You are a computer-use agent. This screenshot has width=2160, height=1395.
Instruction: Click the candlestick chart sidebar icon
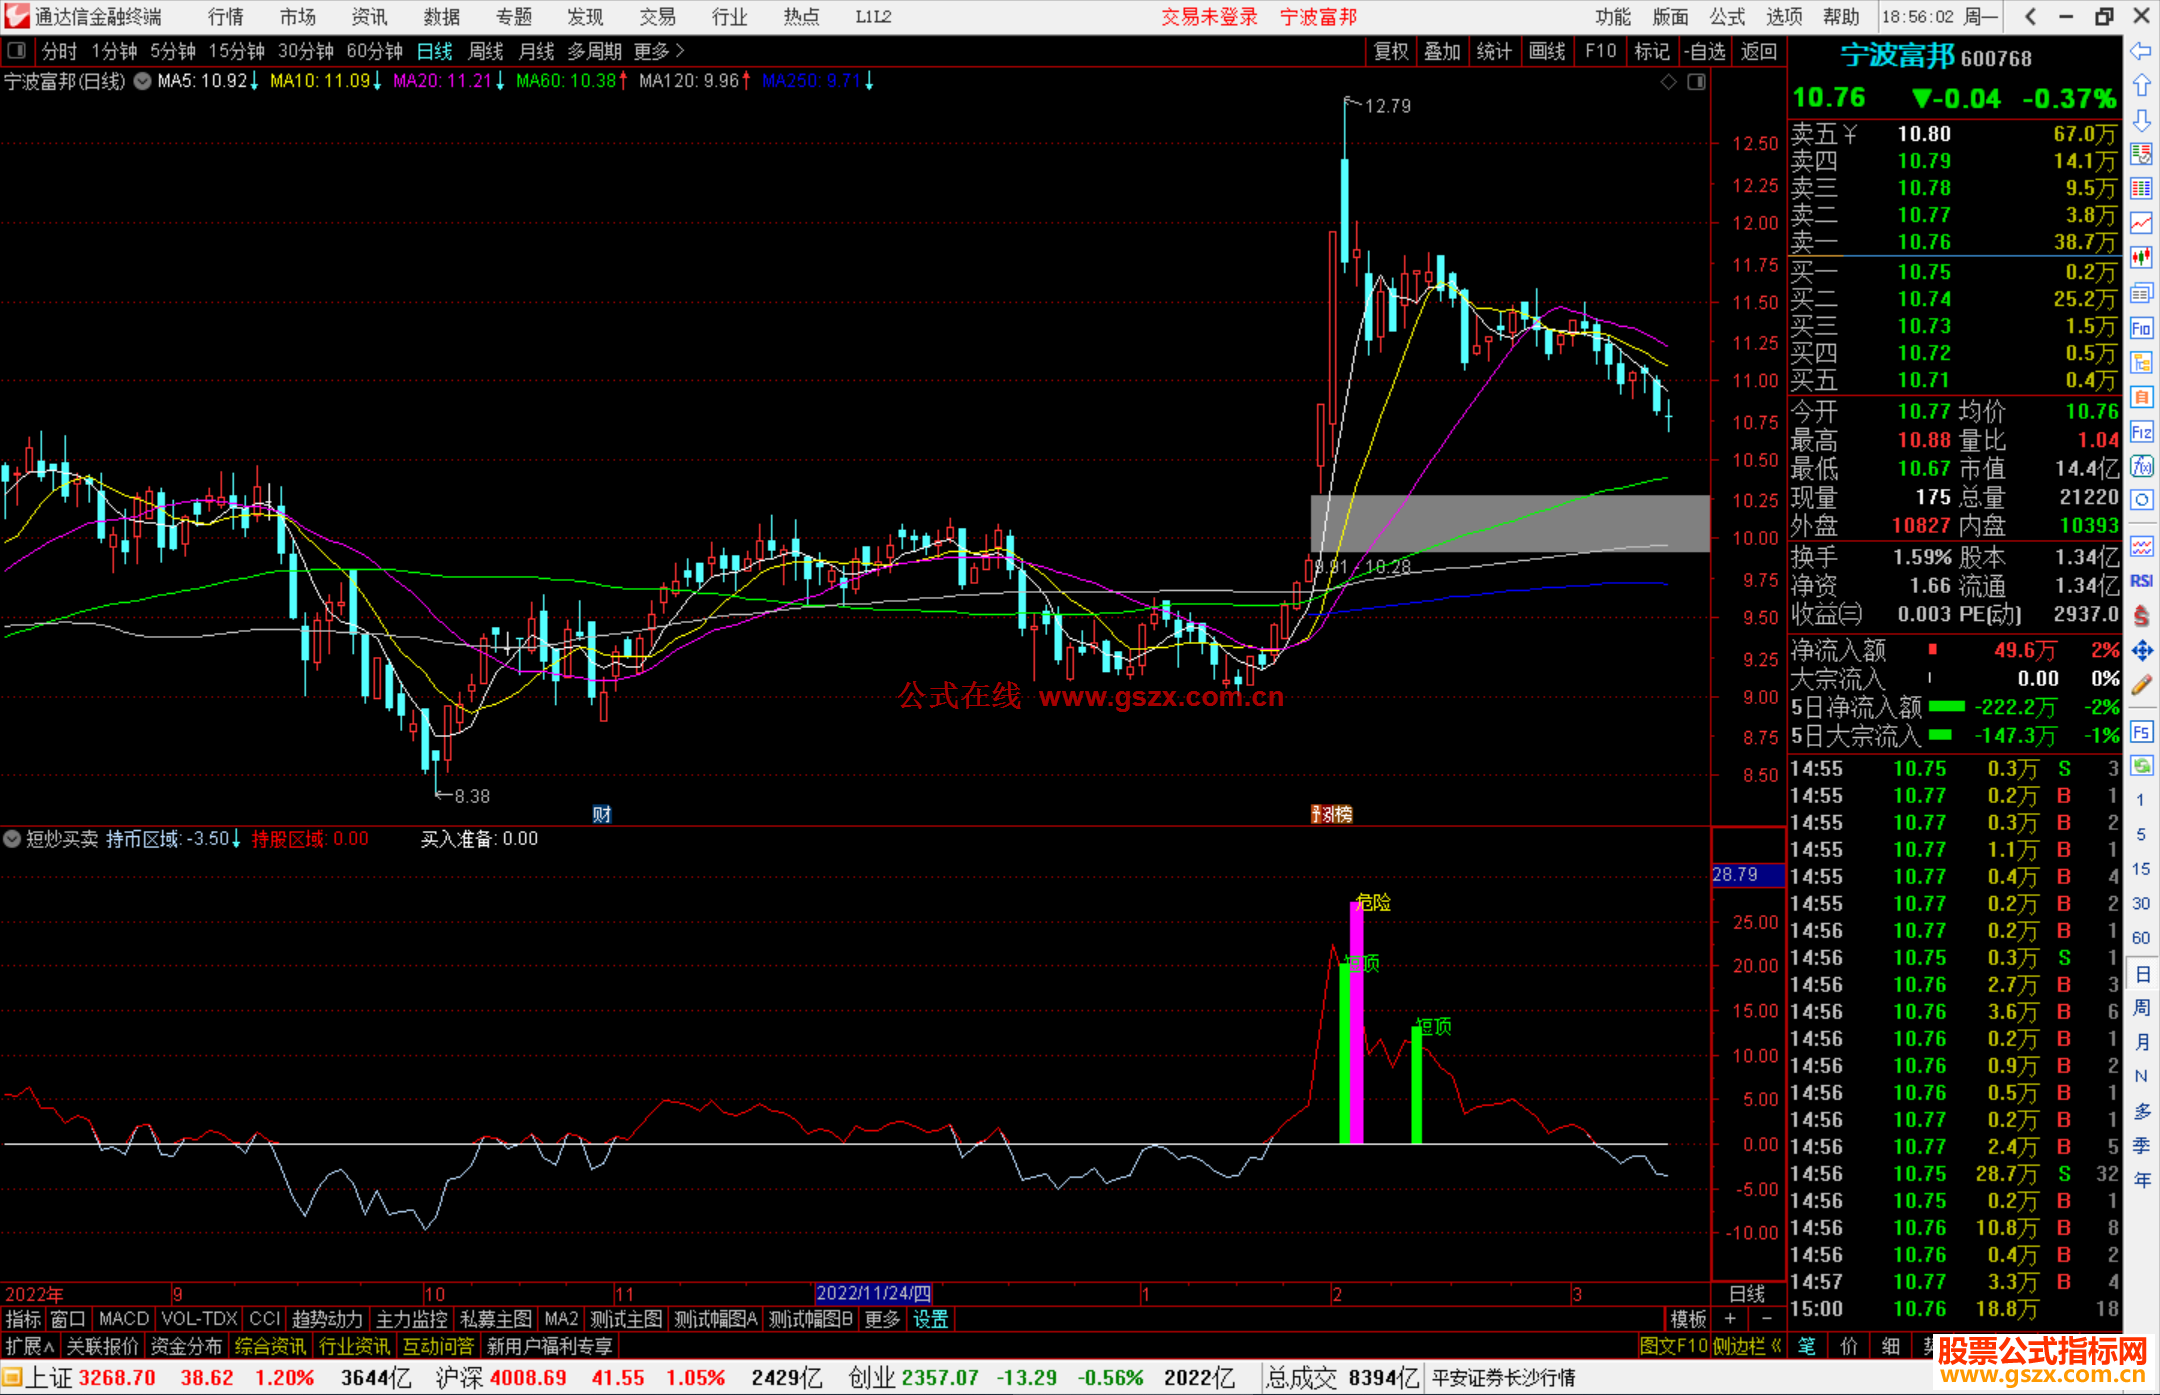(2141, 258)
